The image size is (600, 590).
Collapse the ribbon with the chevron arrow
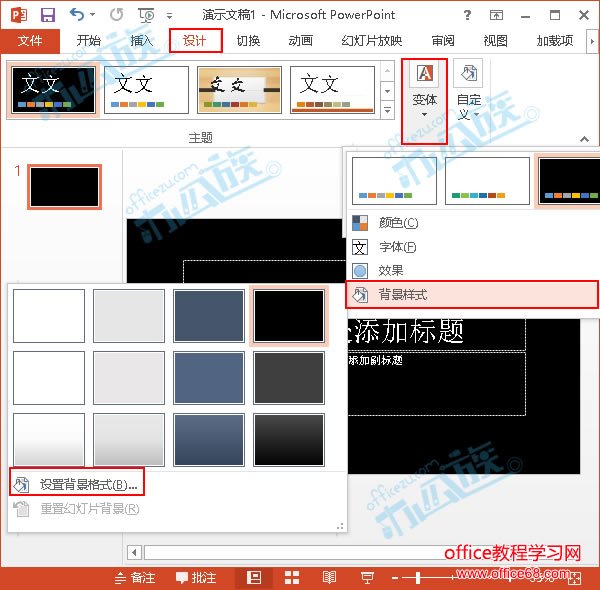[583, 139]
